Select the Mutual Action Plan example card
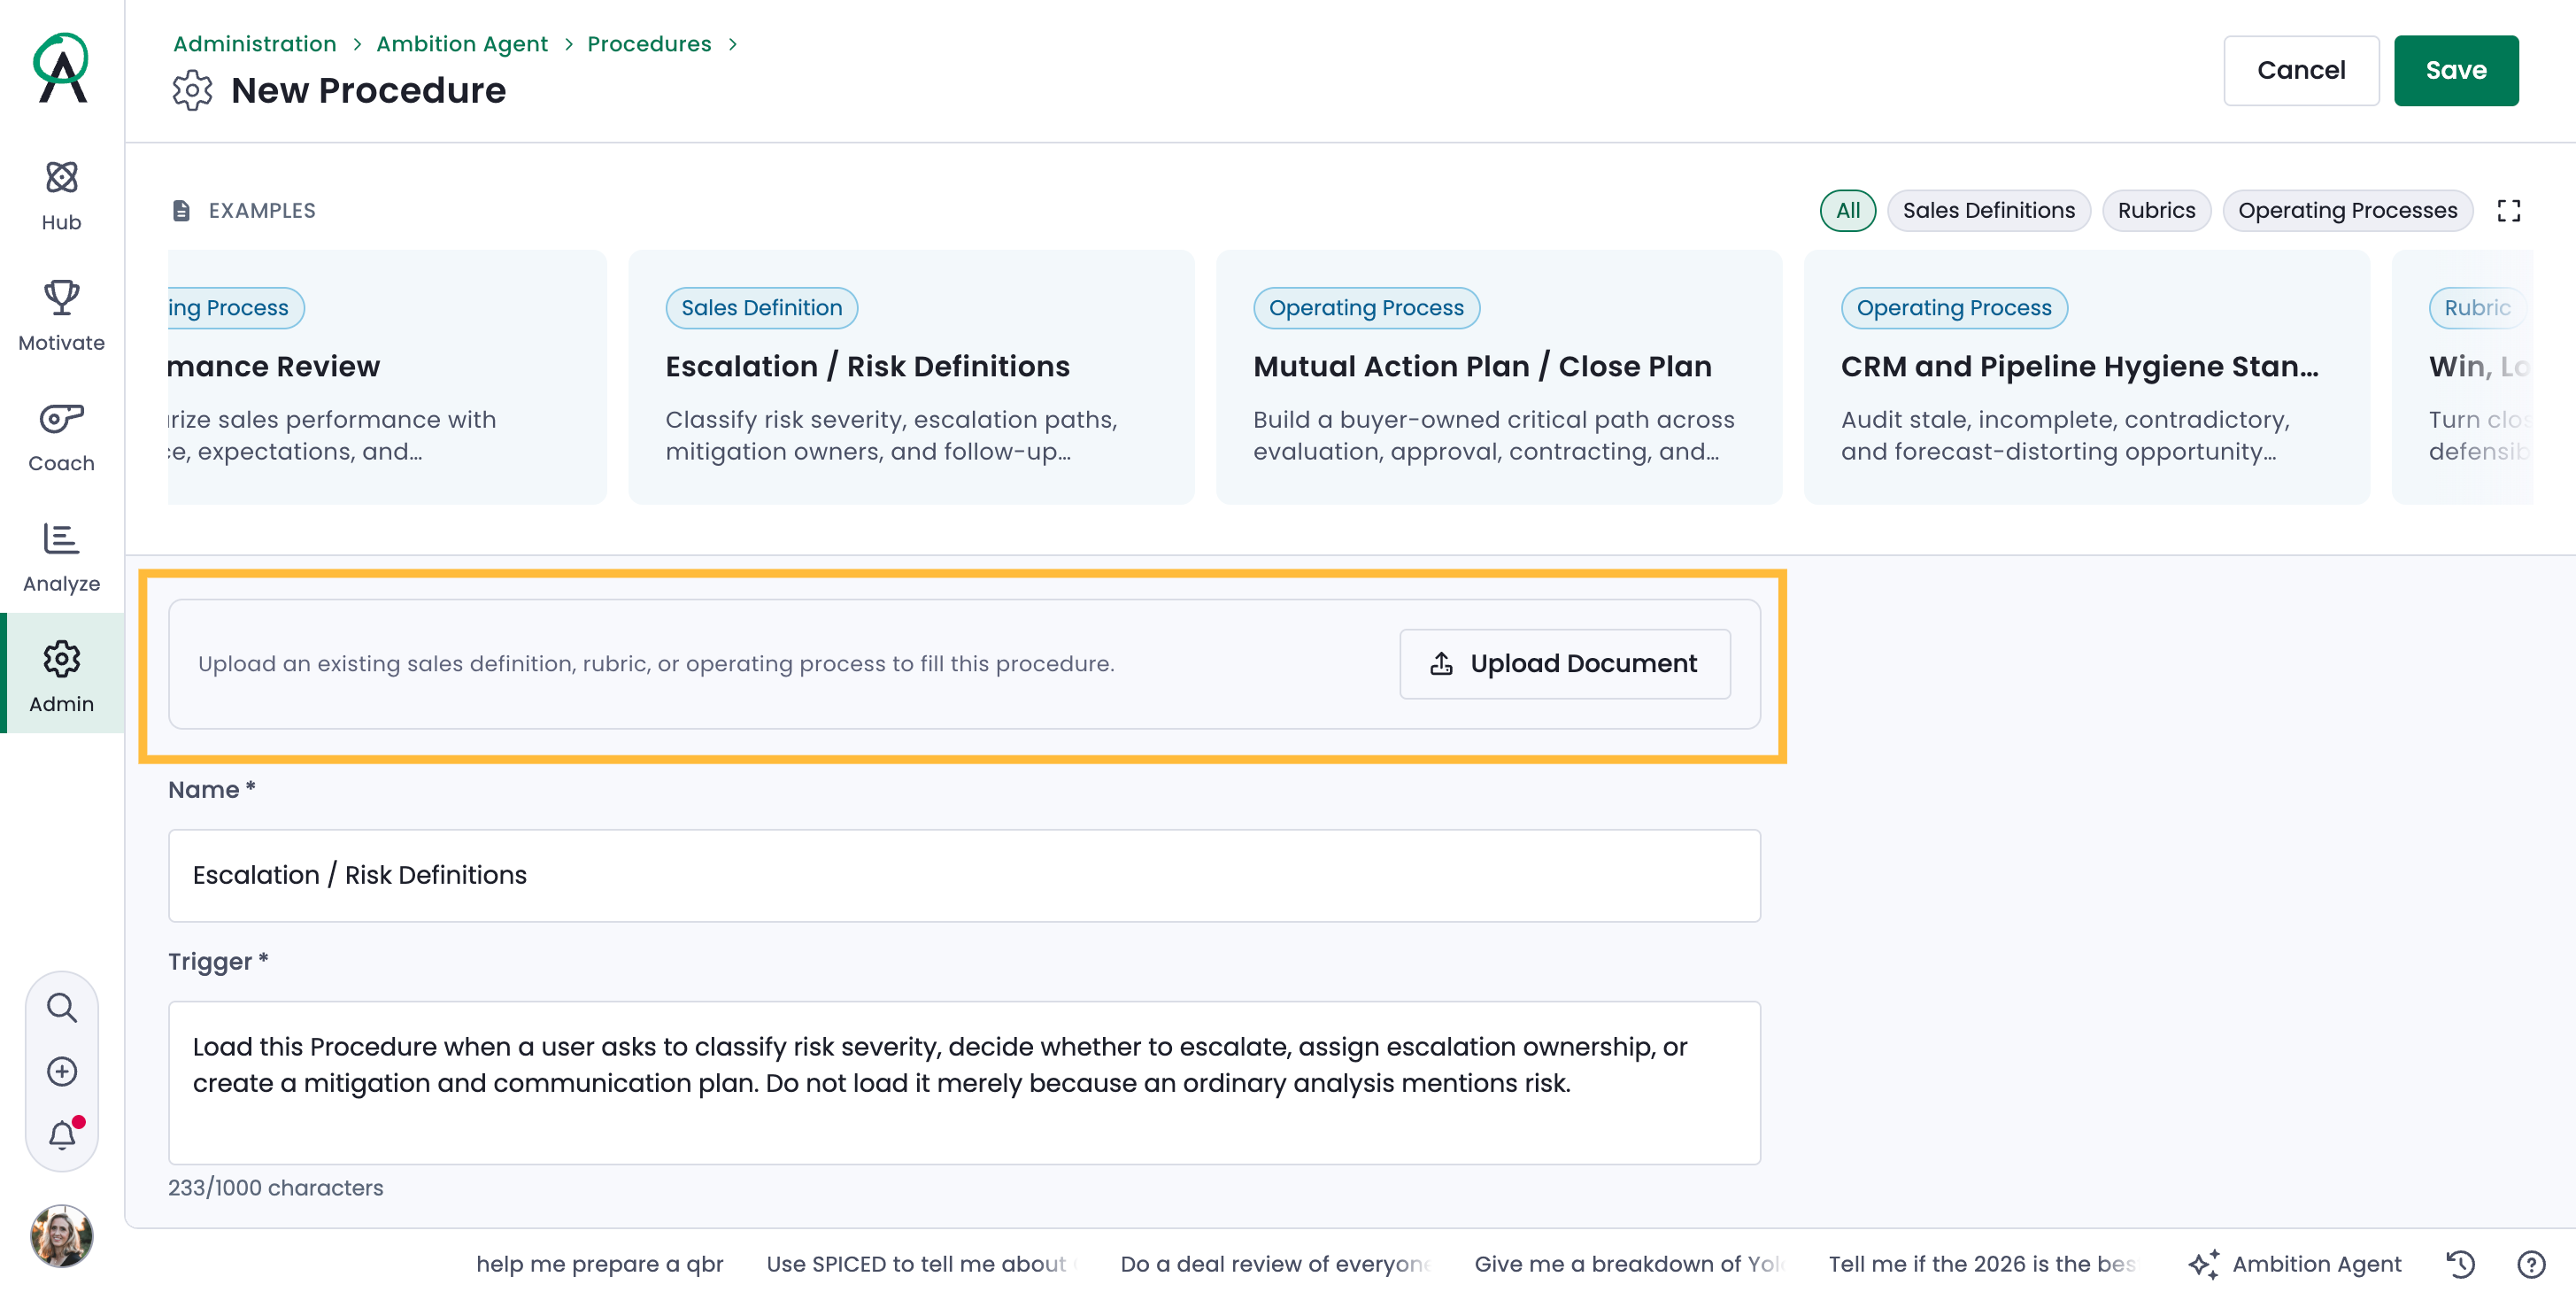 pyautogui.click(x=1499, y=377)
